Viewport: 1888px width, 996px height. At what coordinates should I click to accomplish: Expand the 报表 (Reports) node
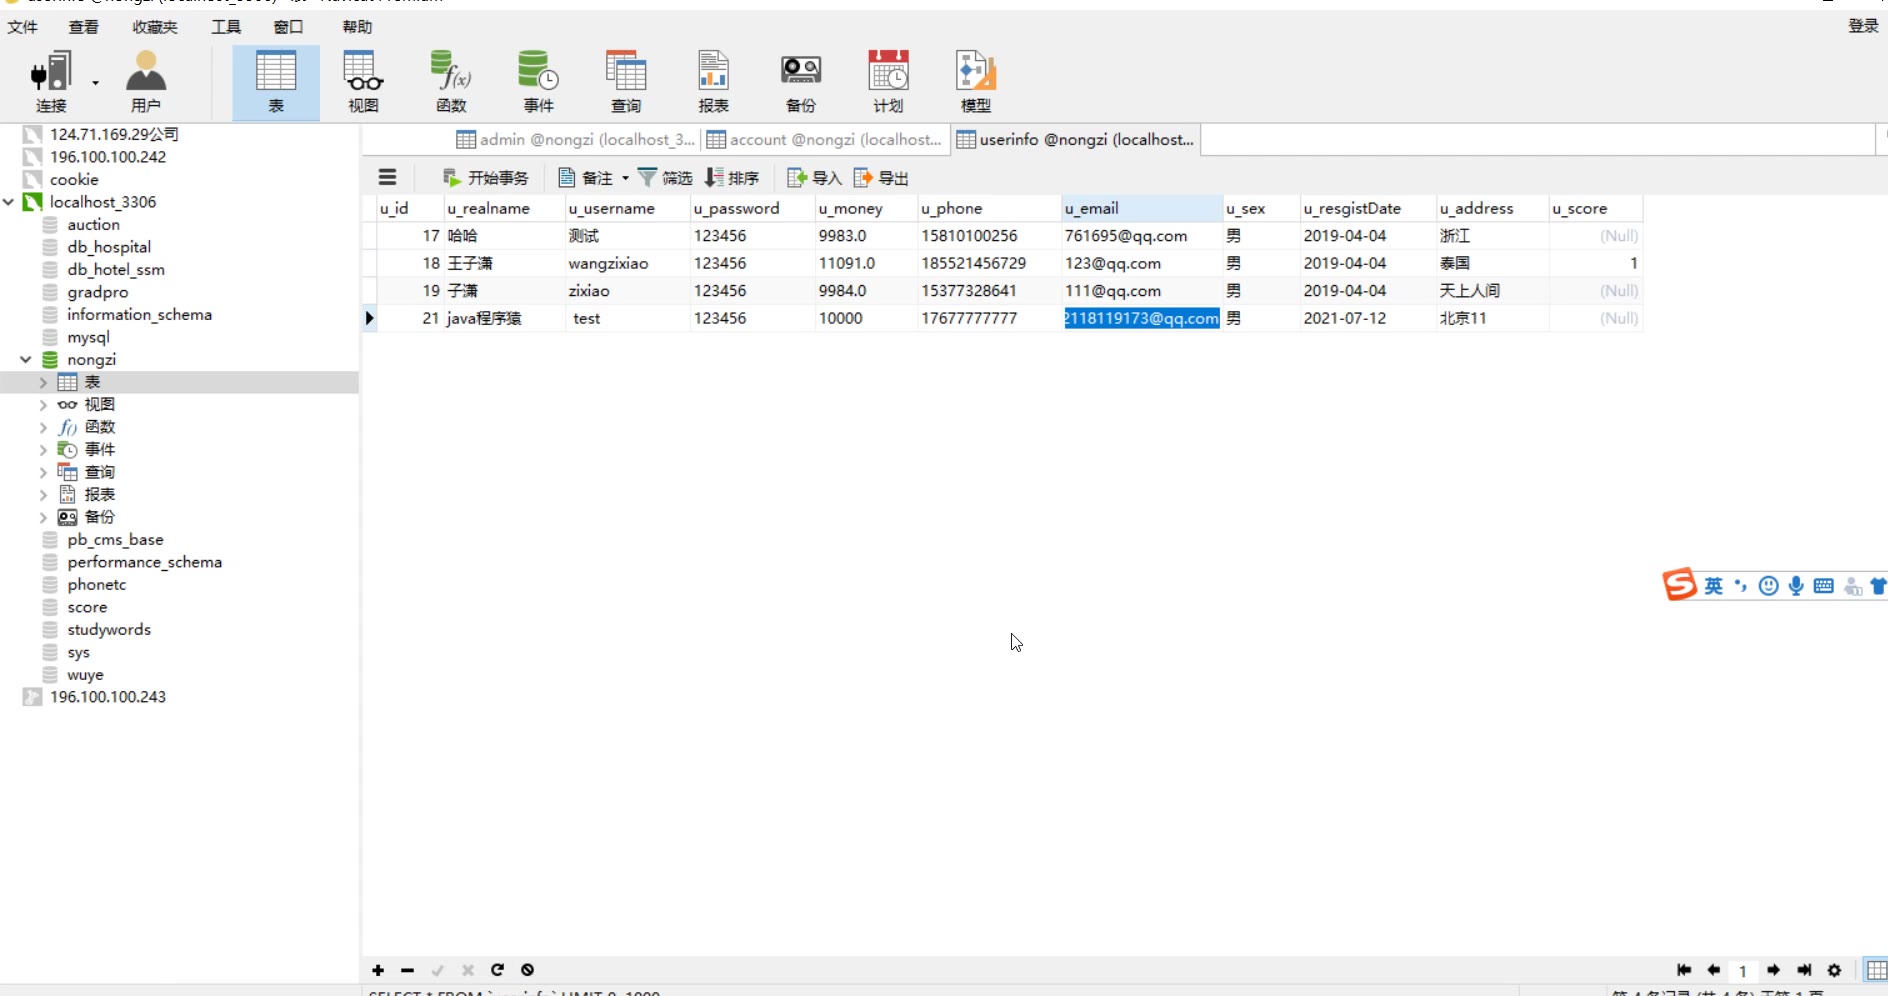(43, 495)
